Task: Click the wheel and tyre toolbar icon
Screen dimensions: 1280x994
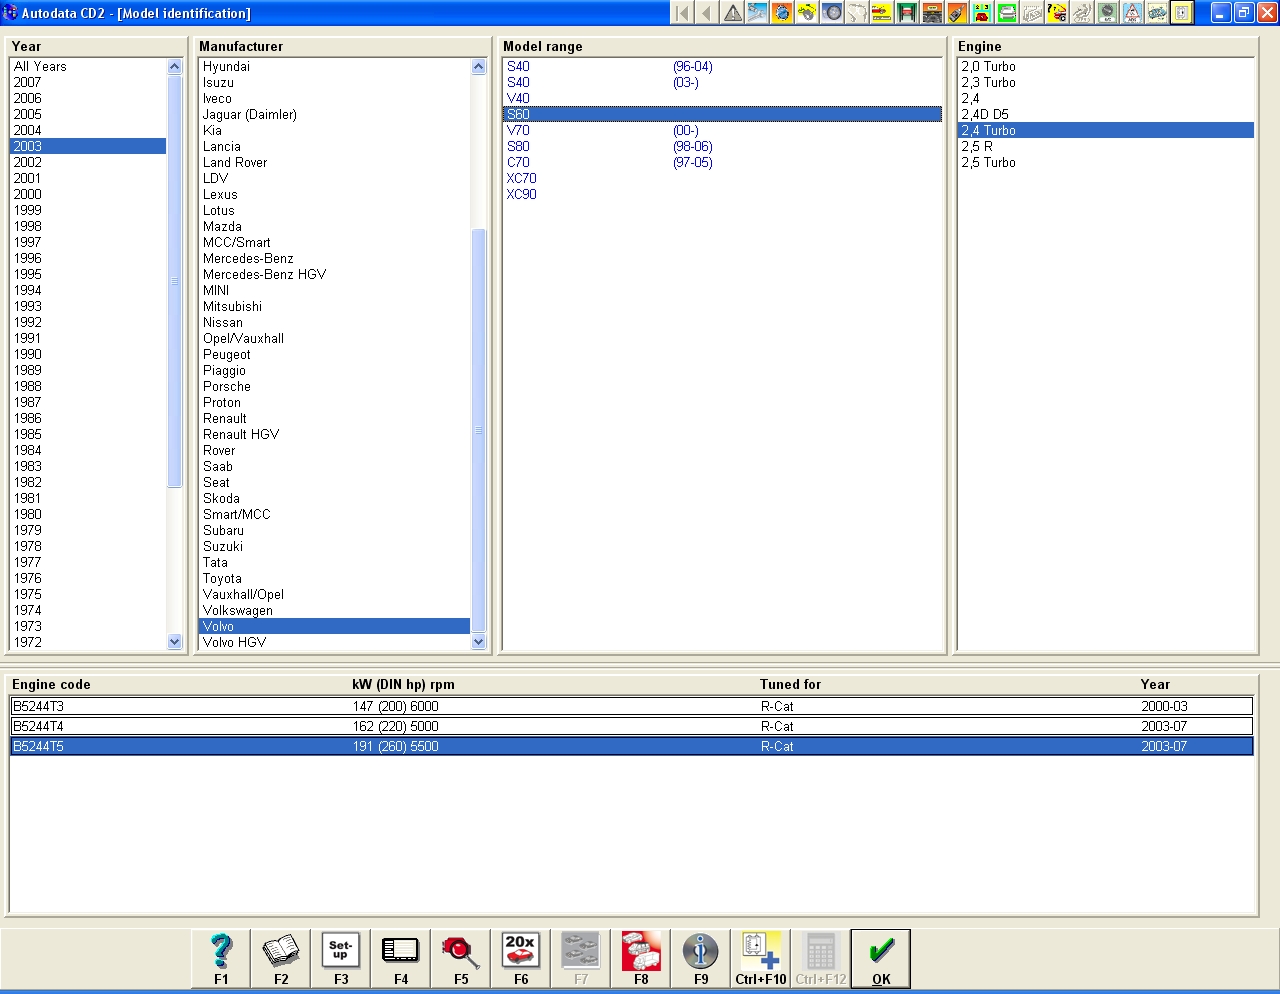Action: click(x=832, y=12)
